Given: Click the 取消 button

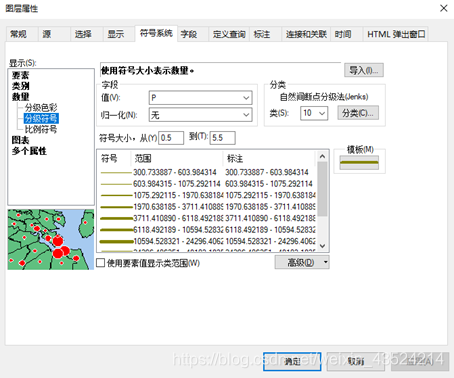Looking at the screenshot, I should pos(356,361).
